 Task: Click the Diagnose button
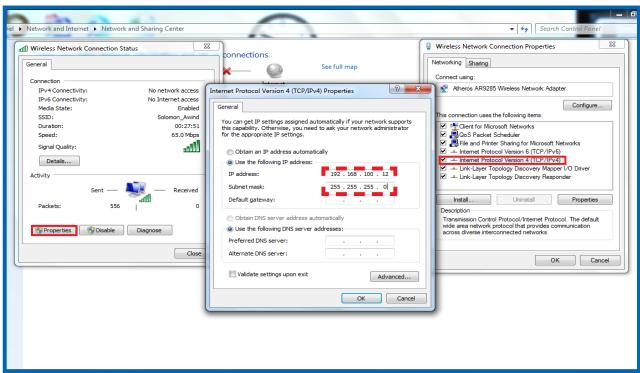pos(149,231)
